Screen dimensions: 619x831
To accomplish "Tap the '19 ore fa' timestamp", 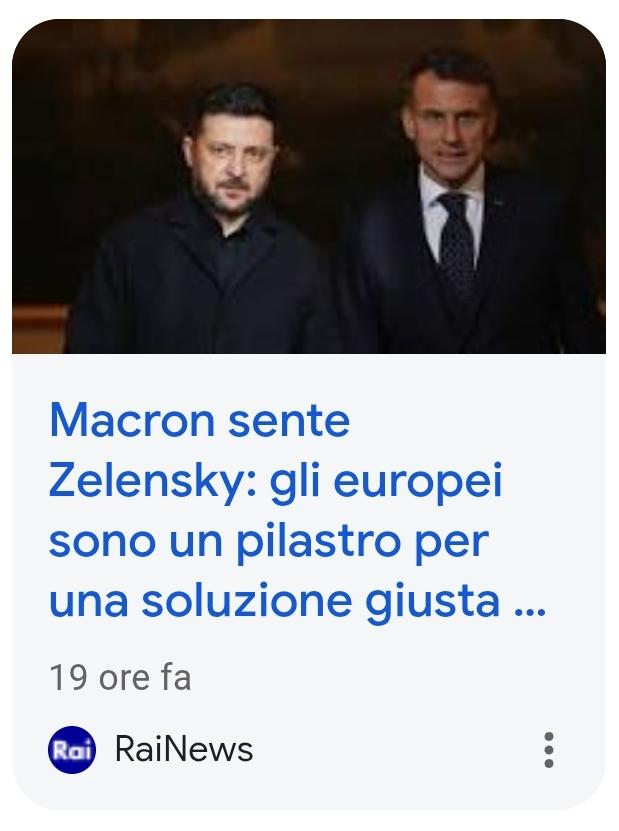I will 120,678.
